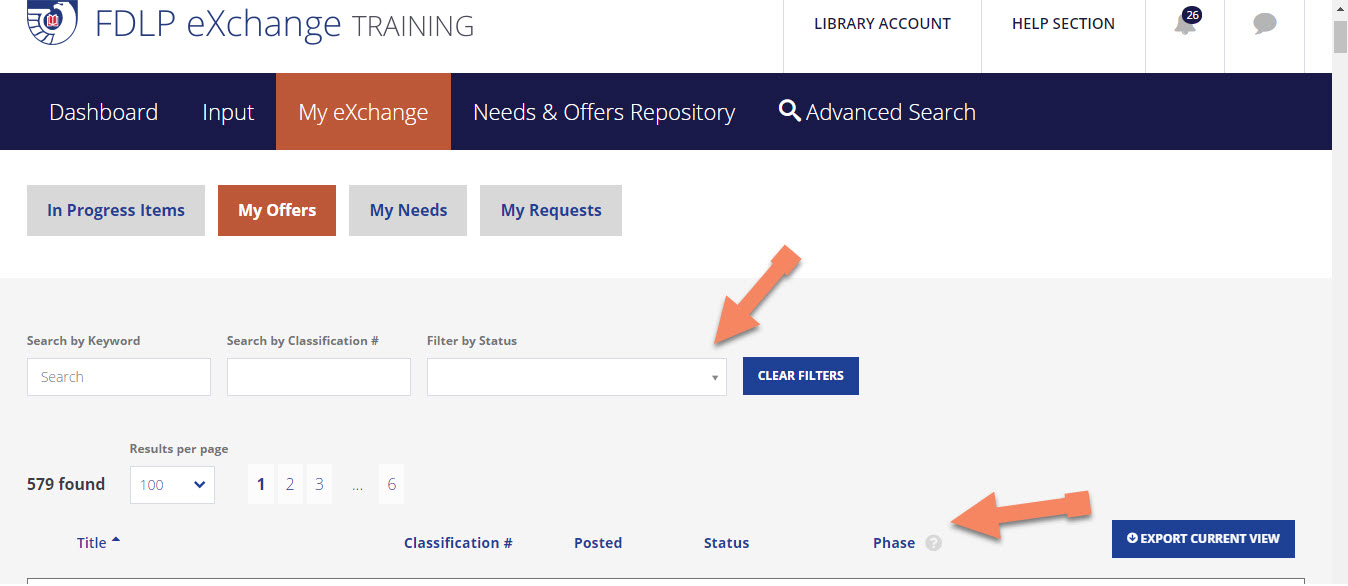This screenshot has width=1348, height=586.
Task: Focus the Search by Classification # field
Action: tap(319, 377)
